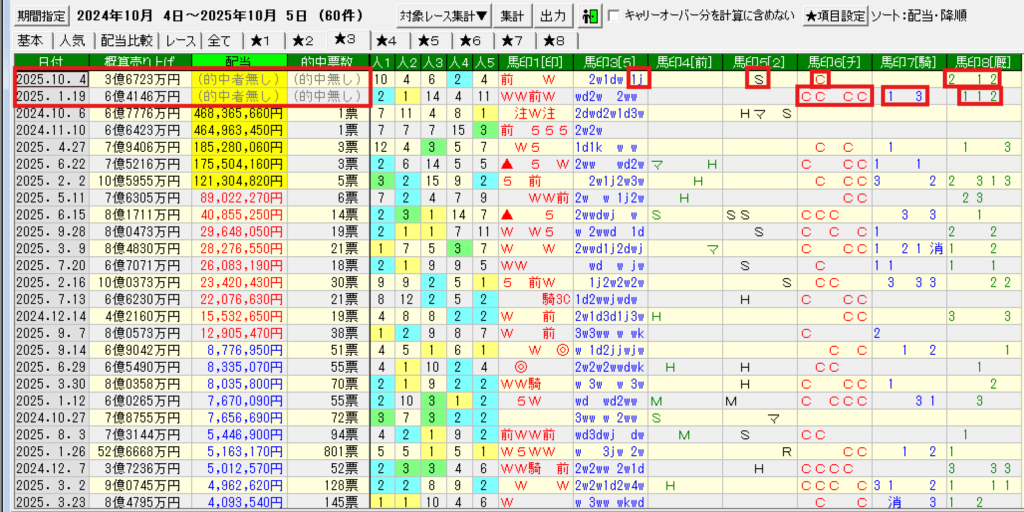Image resolution: width=1024 pixels, height=512 pixels.
Task: Open the 対象レース集計▼ dropdown
Action: [443, 16]
